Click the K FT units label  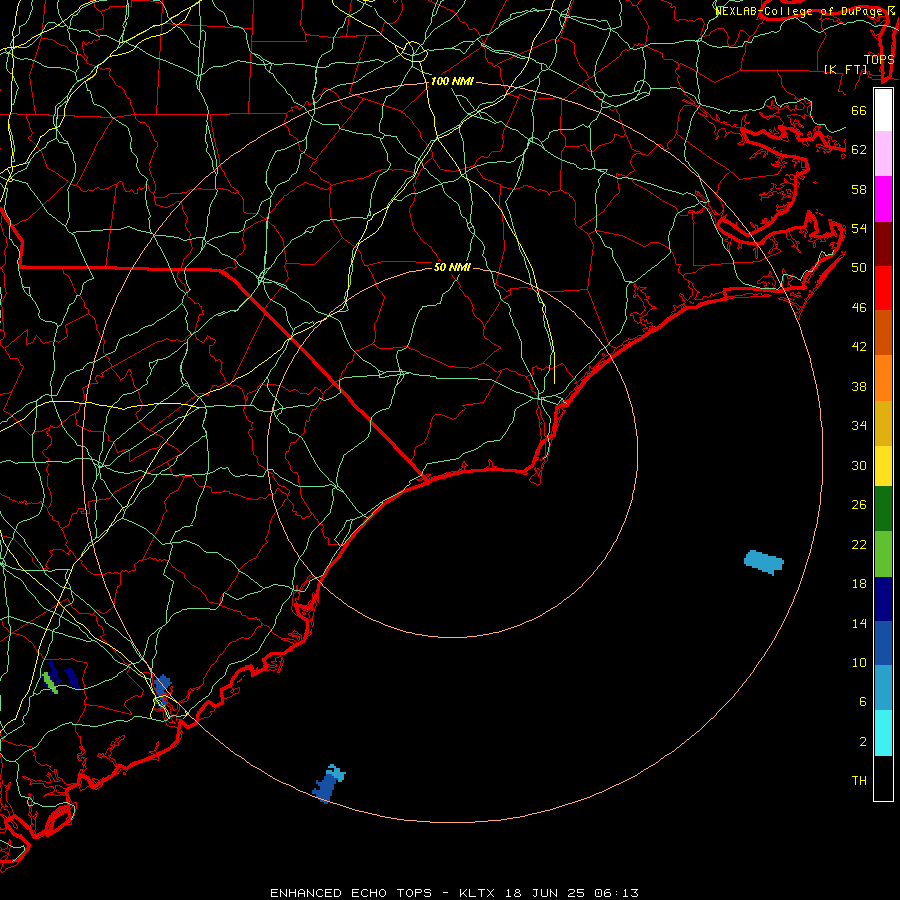pos(845,69)
